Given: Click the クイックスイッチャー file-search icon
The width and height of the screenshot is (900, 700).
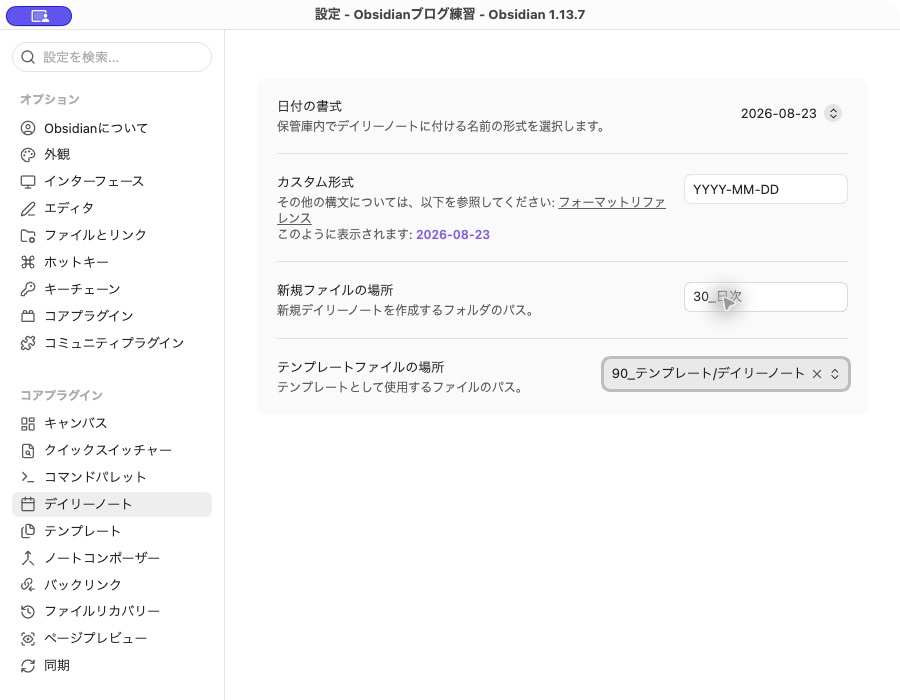Looking at the screenshot, I should [28, 450].
